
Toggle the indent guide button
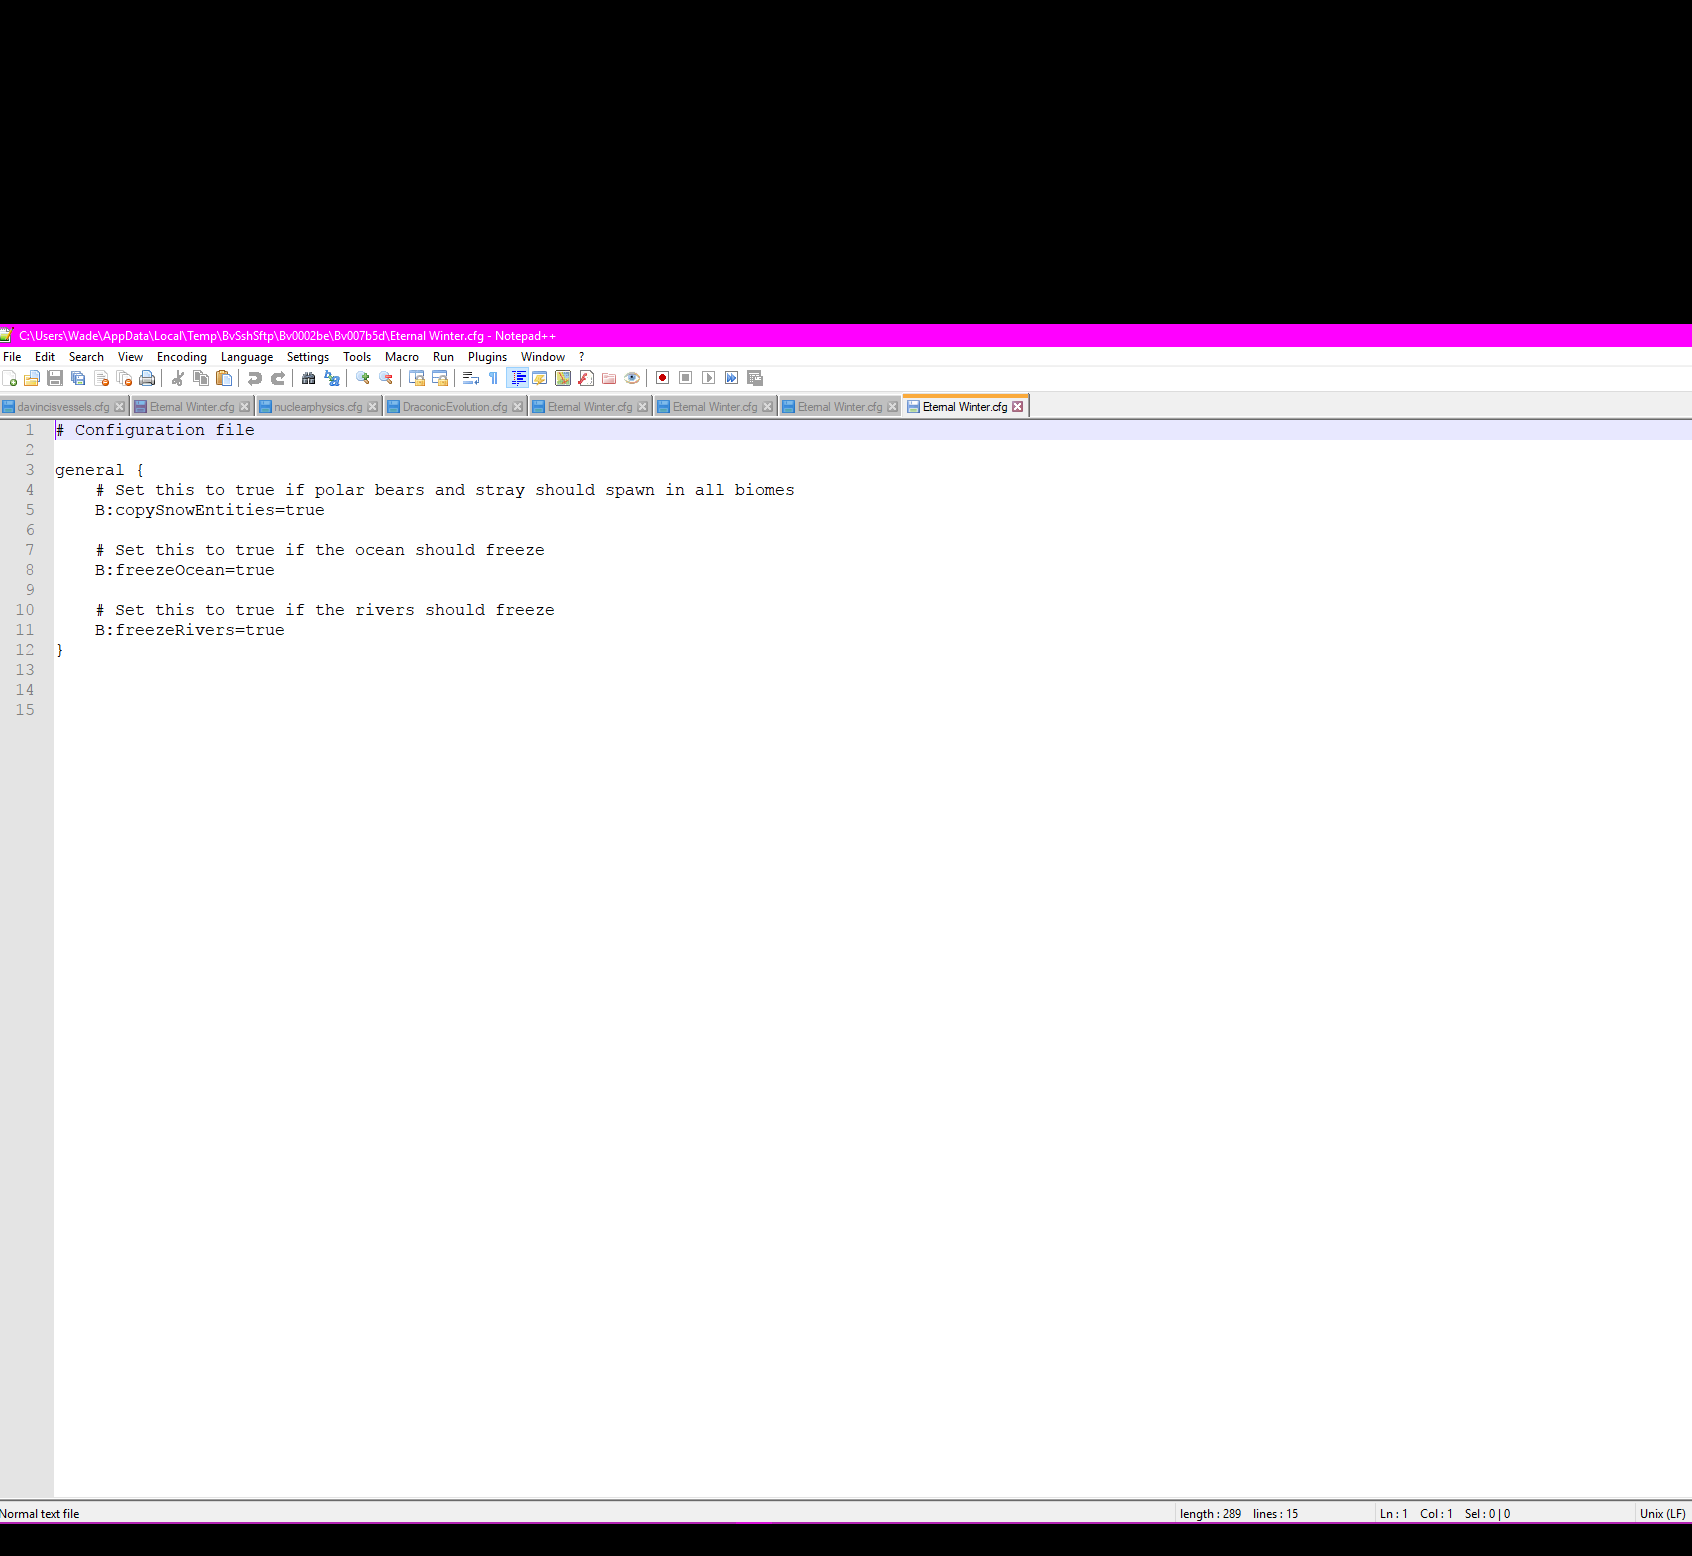[517, 378]
